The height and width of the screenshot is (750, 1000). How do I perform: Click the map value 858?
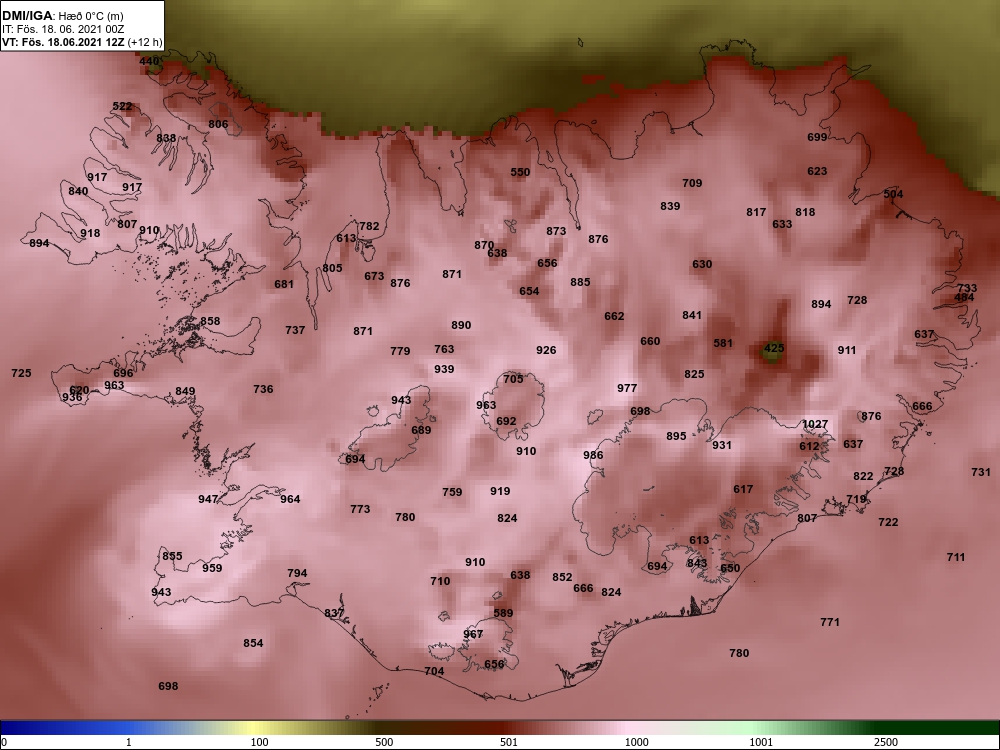pos(210,321)
